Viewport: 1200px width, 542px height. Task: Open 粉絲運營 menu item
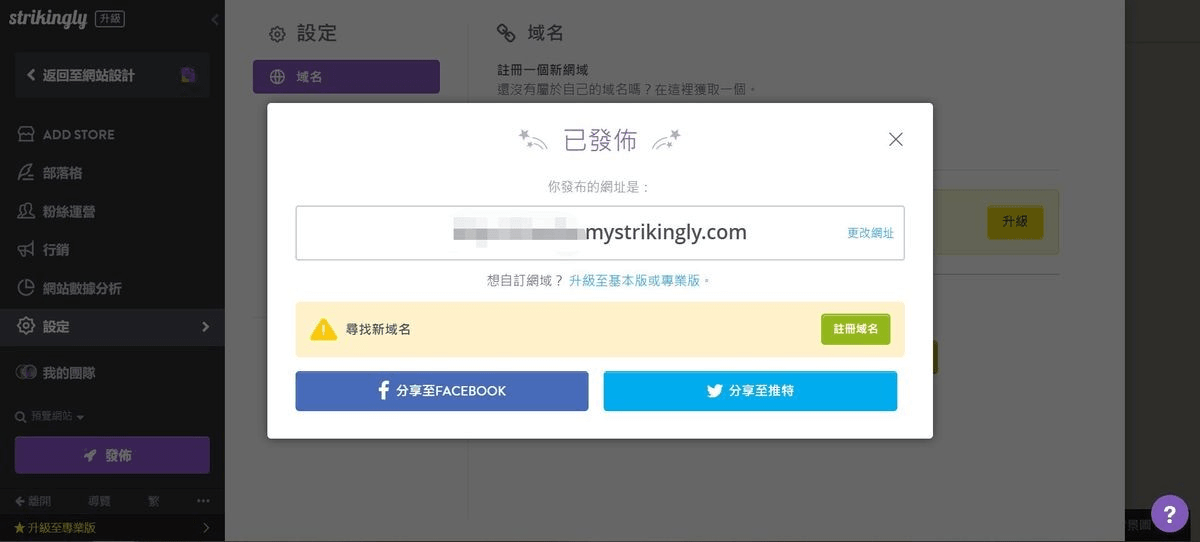(x=69, y=211)
